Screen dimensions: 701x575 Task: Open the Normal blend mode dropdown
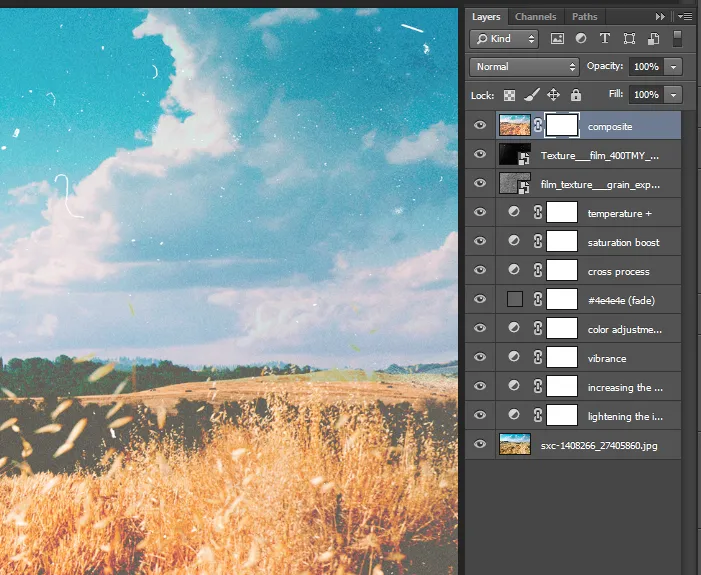tap(524, 67)
